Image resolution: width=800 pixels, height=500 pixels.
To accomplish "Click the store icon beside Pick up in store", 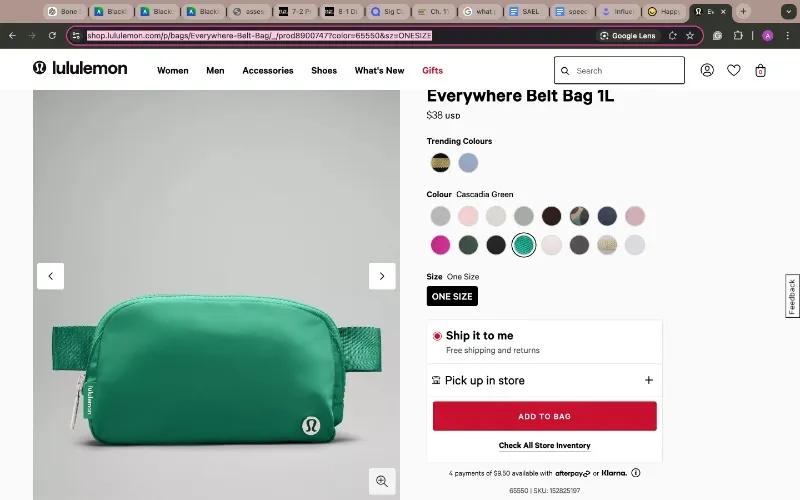I will [x=436, y=380].
